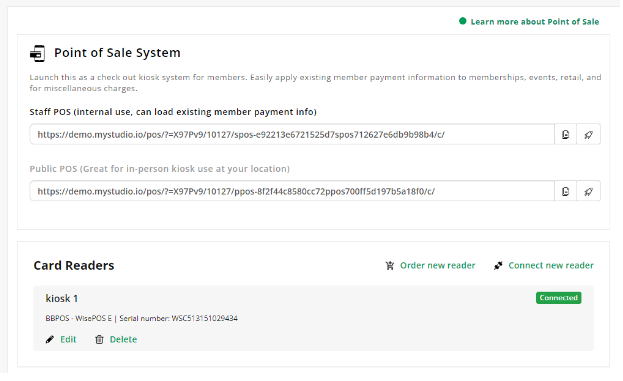623x381 pixels.
Task: Delete the kiosk 1 card reader
Action: click(123, 339)
